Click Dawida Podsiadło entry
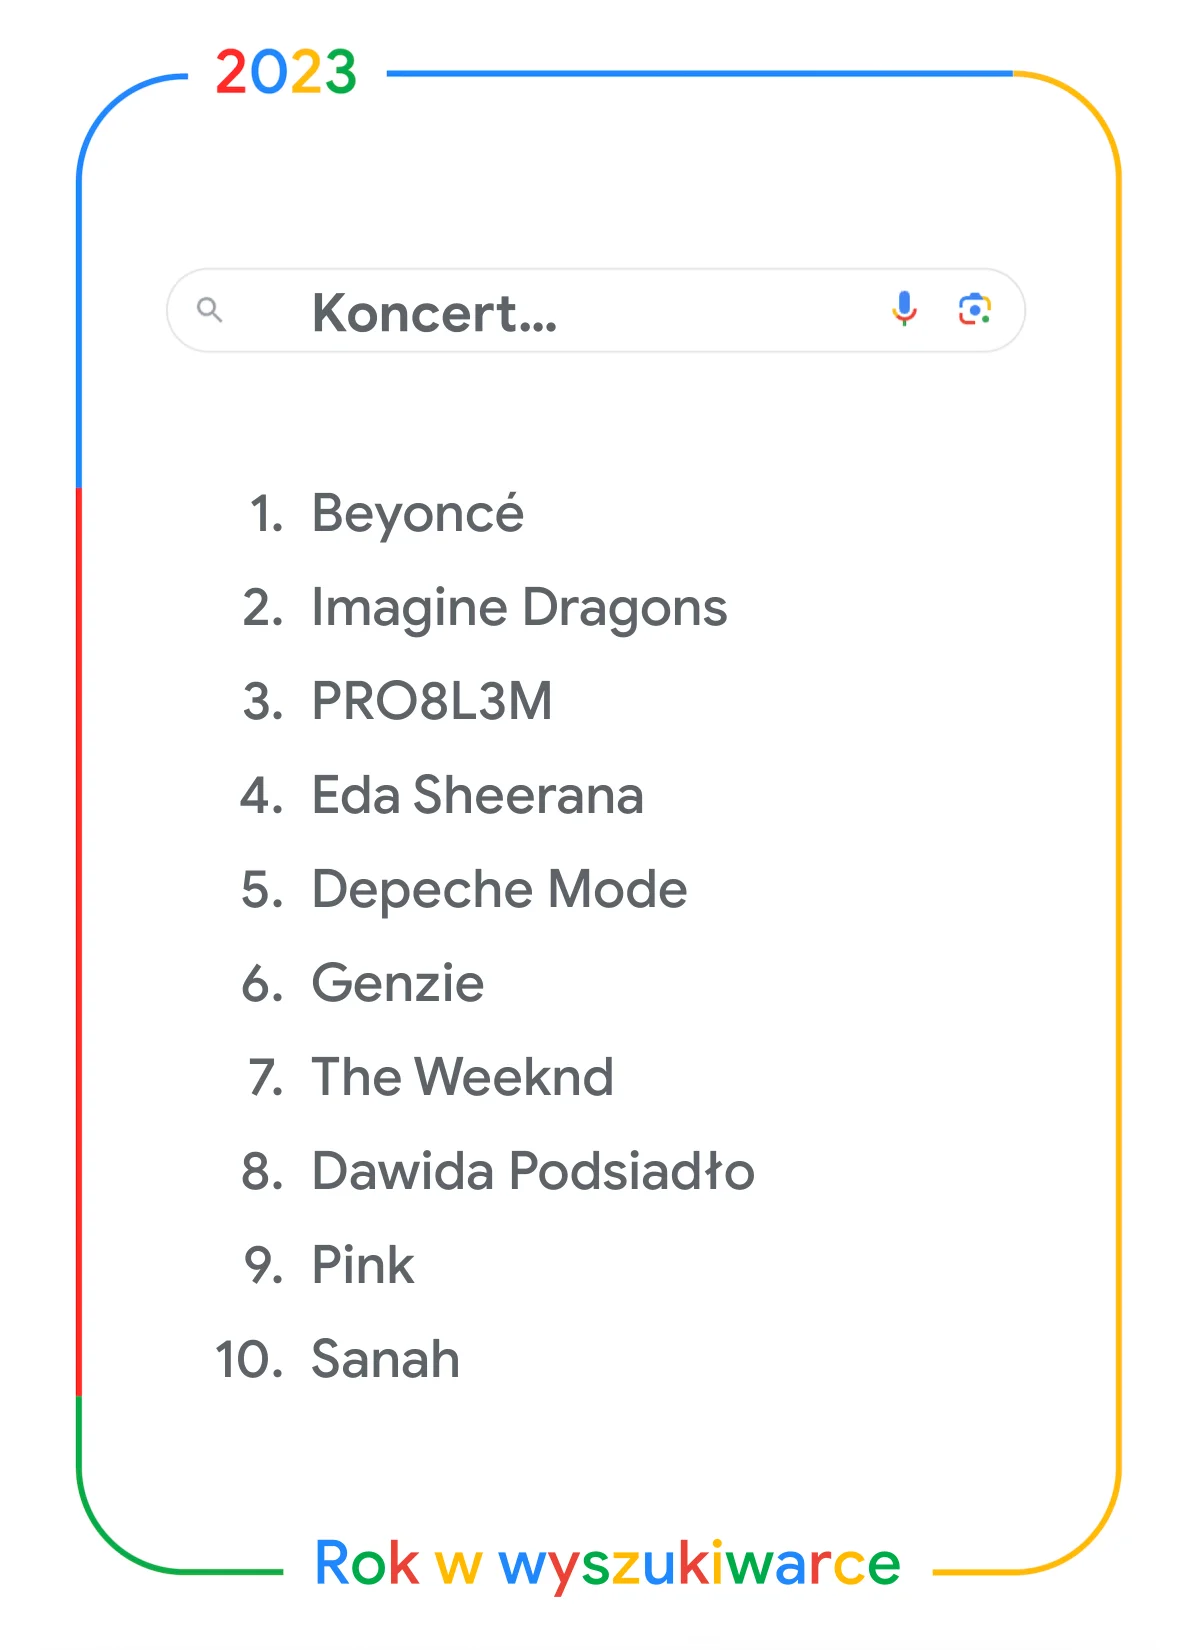The image size is (1200, 1650). click(533, 1171)
